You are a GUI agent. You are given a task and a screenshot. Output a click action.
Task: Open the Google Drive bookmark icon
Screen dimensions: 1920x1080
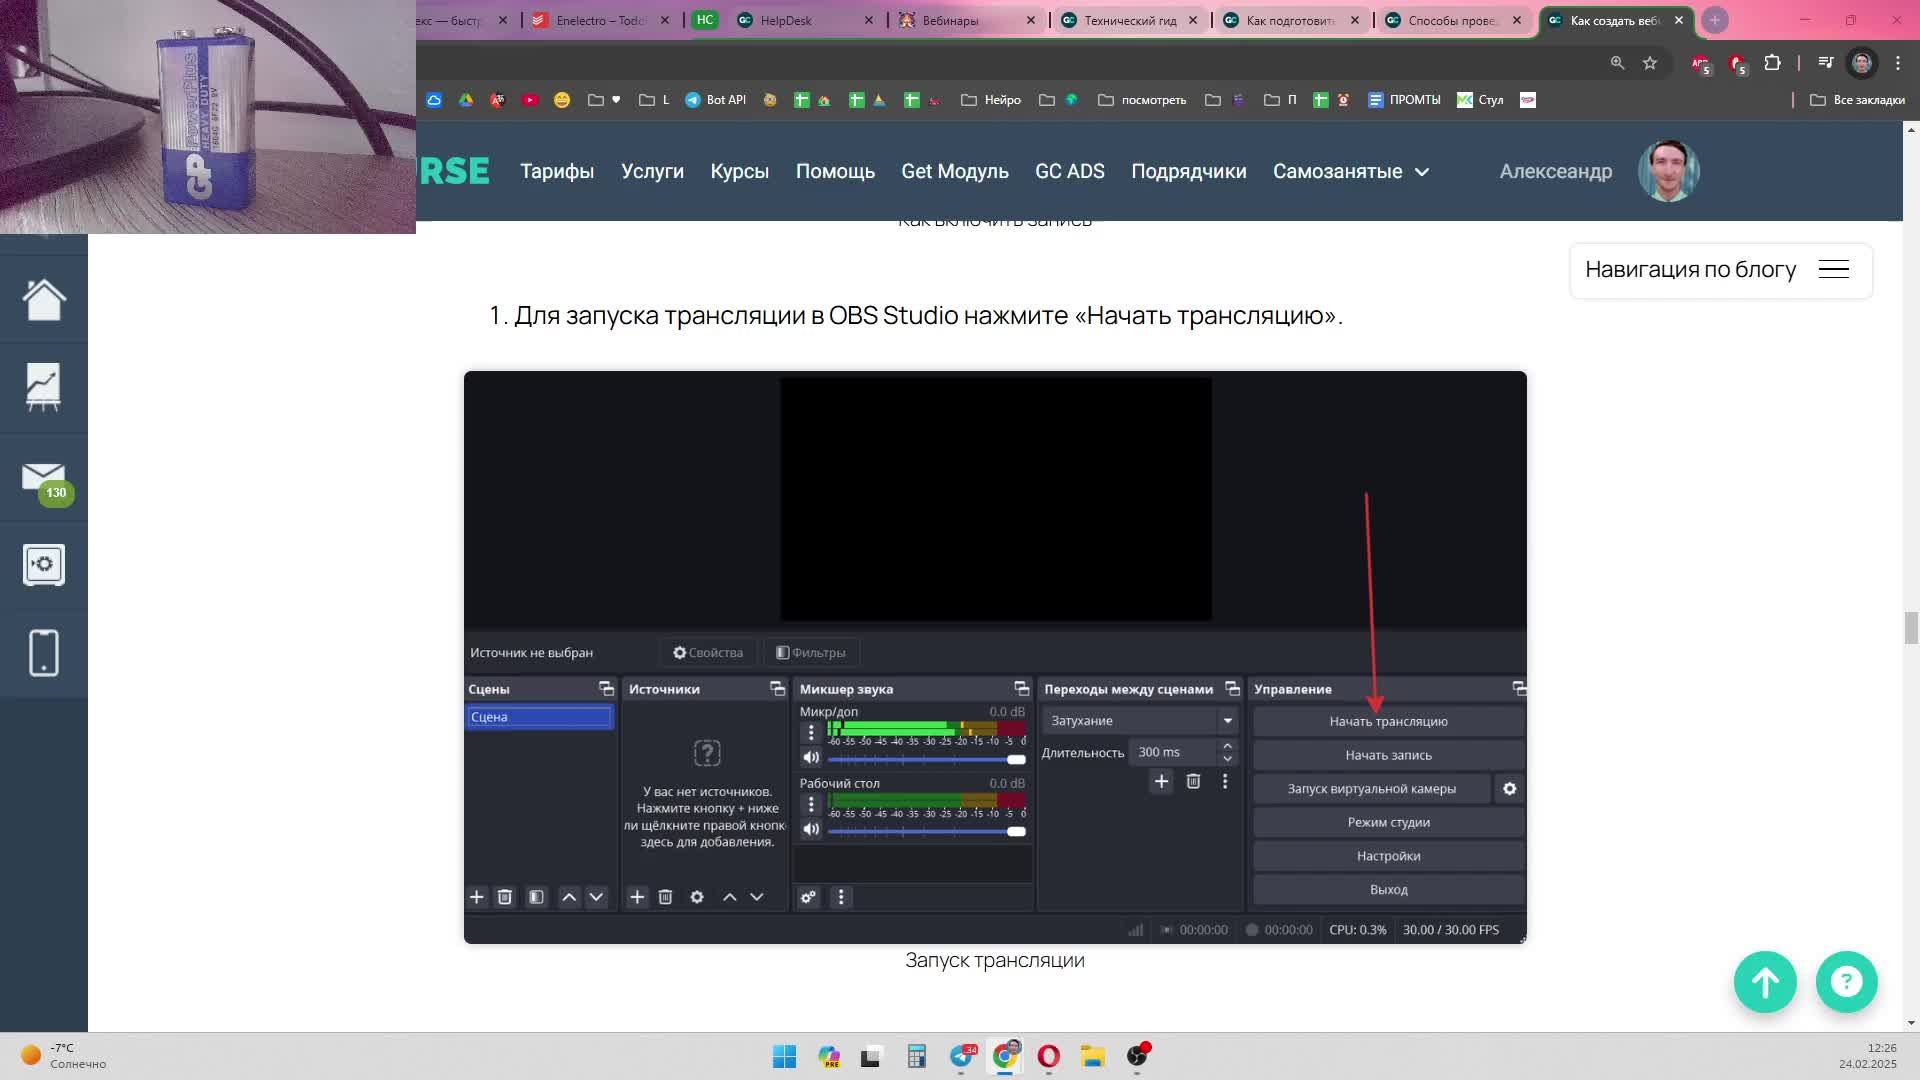click(466, 100)
